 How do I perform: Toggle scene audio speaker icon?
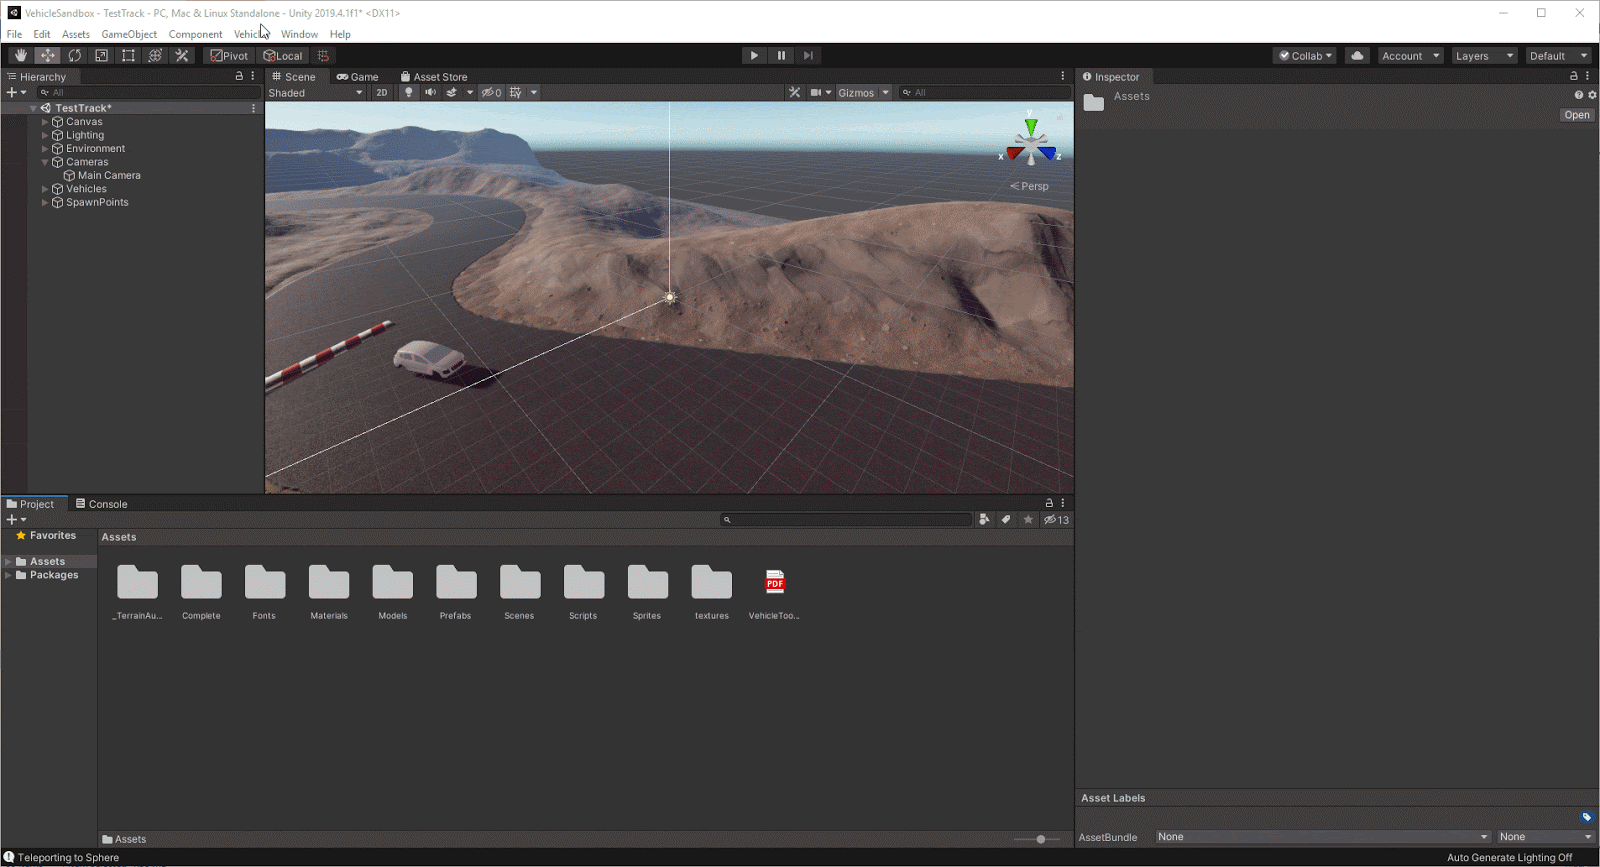tap(430, 93)
